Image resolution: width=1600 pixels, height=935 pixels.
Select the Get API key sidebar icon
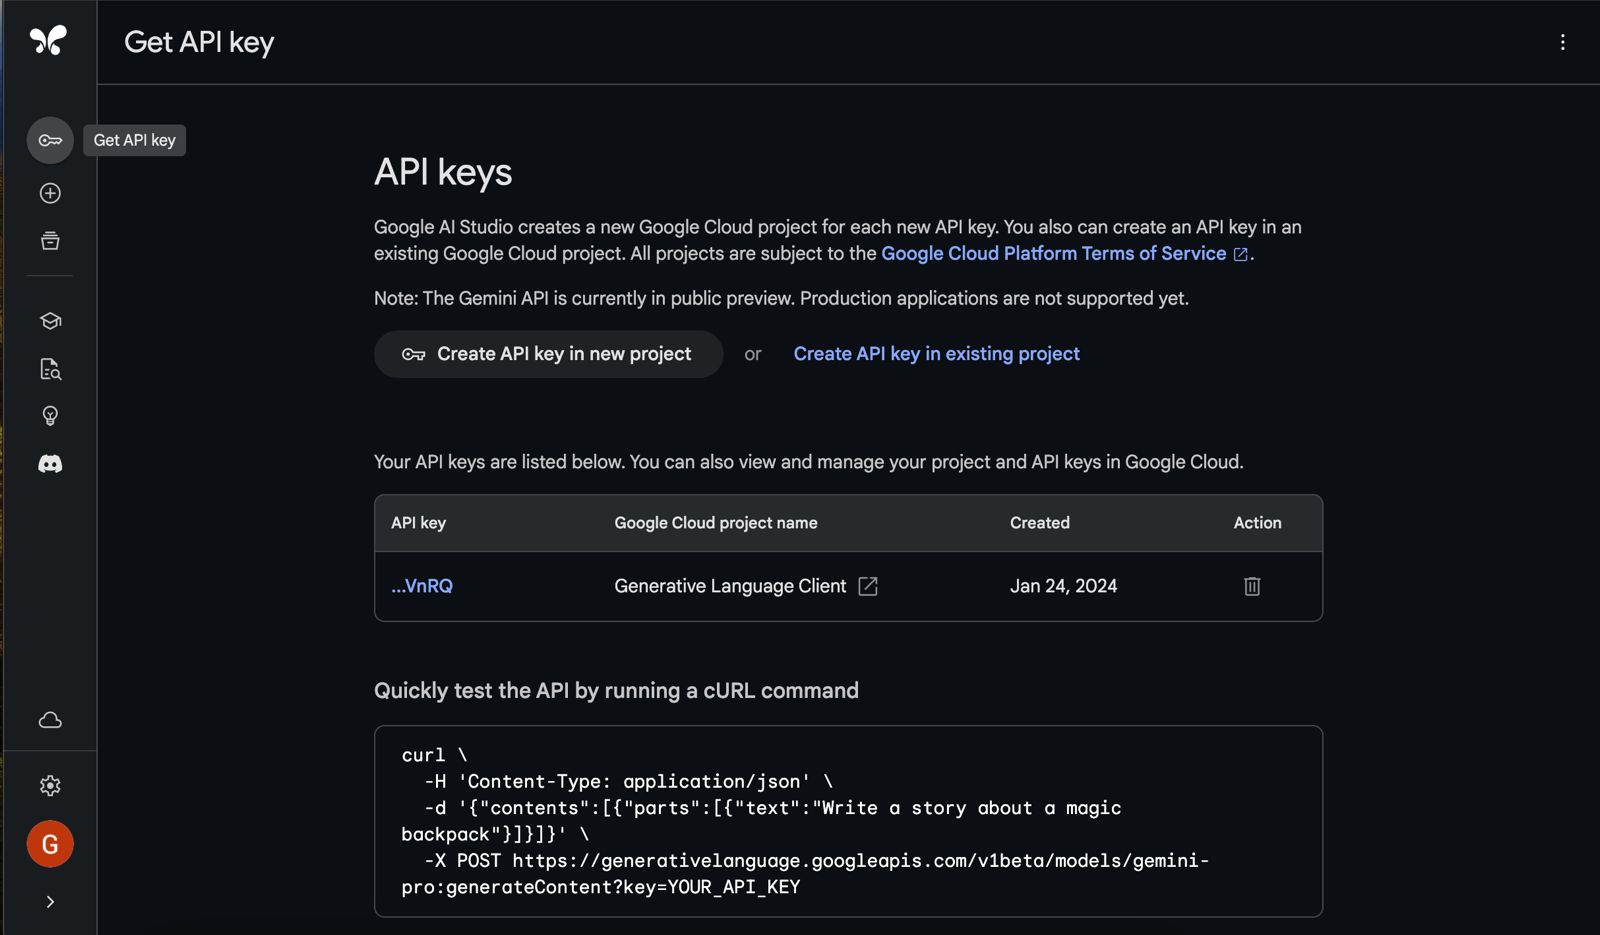50,140
